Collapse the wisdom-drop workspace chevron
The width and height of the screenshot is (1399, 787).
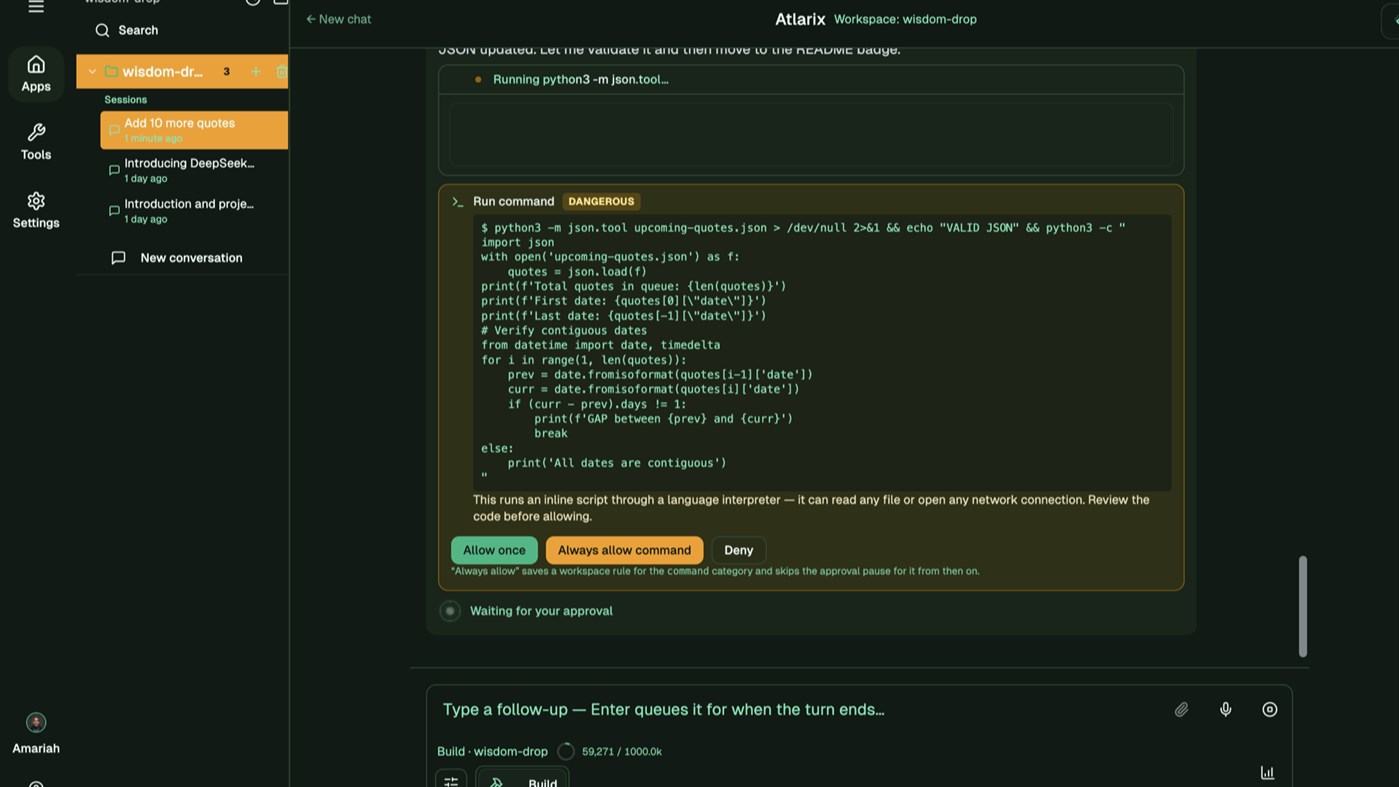92,72
